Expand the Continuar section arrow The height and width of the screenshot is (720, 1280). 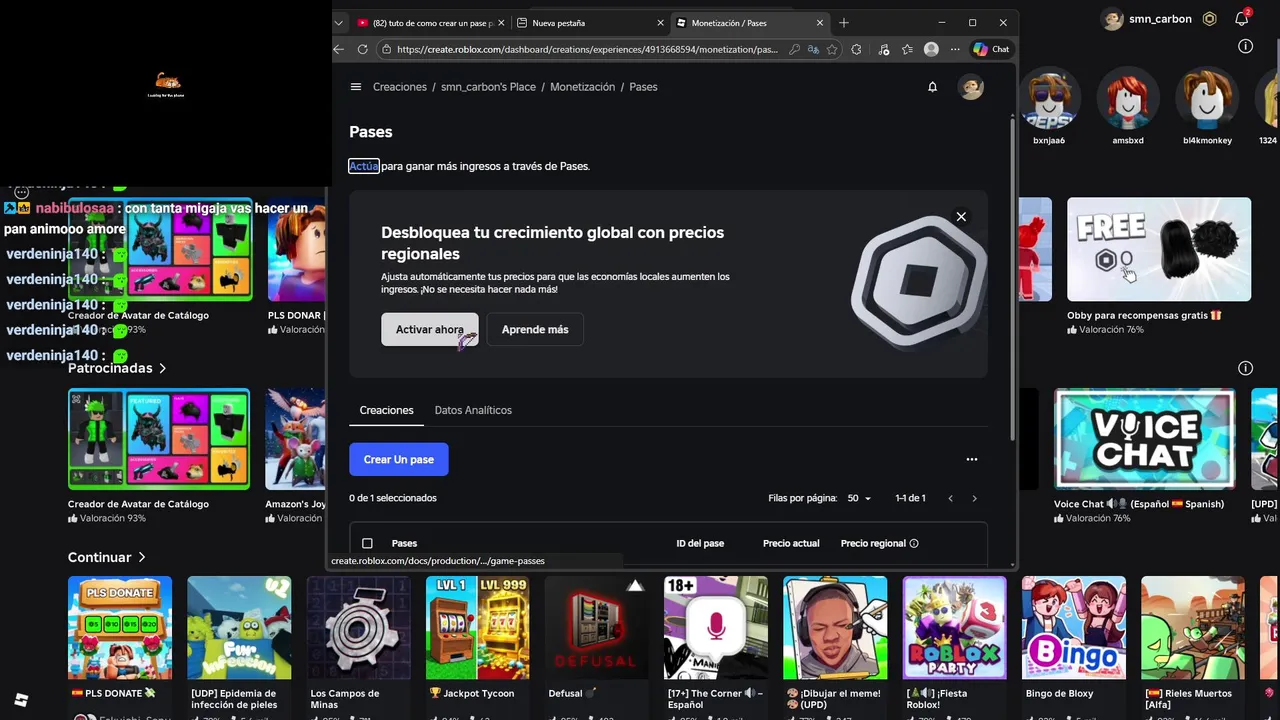[142, 557]
